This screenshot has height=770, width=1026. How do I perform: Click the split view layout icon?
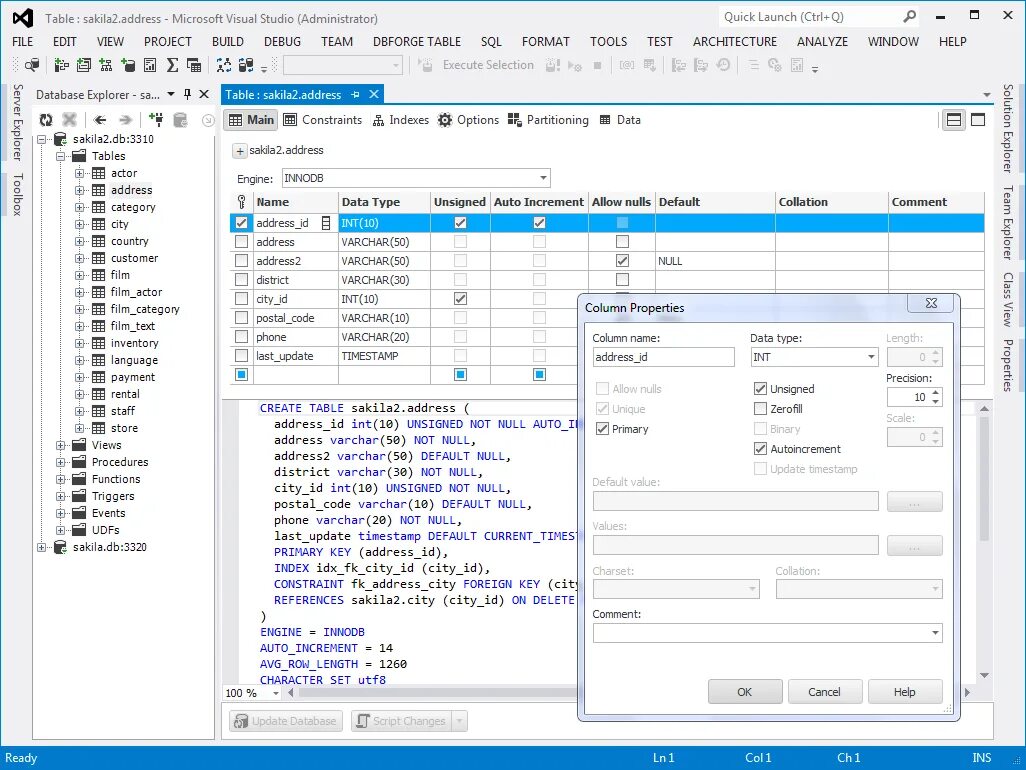[x=954, y=120]
